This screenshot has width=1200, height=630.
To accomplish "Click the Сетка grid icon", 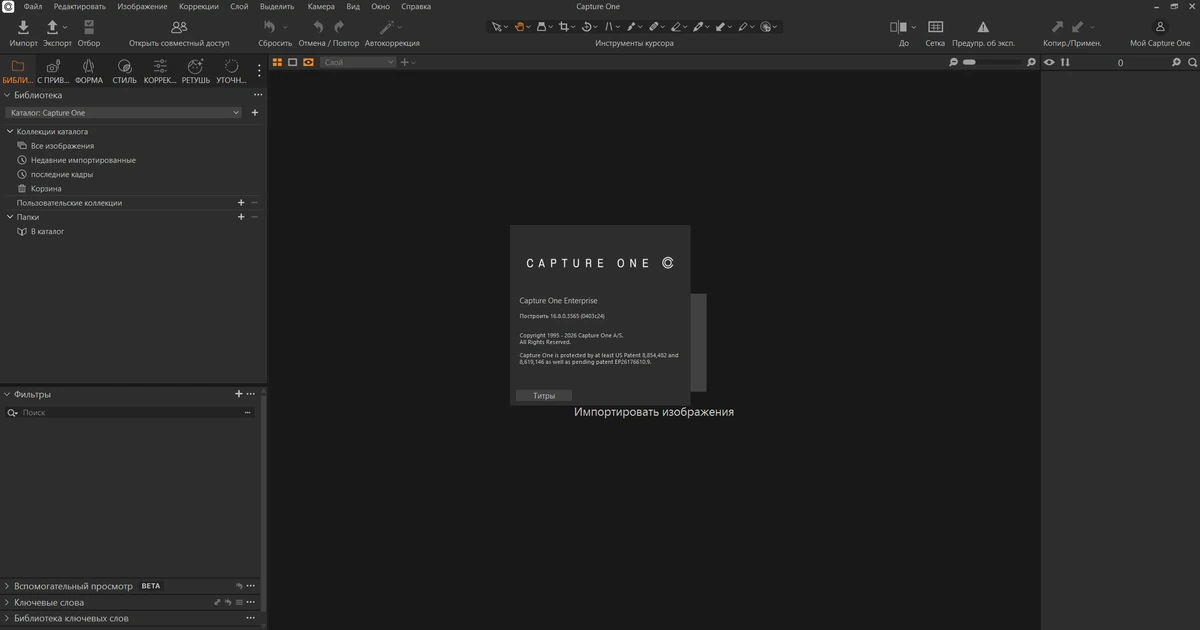I will pos(935,27).
